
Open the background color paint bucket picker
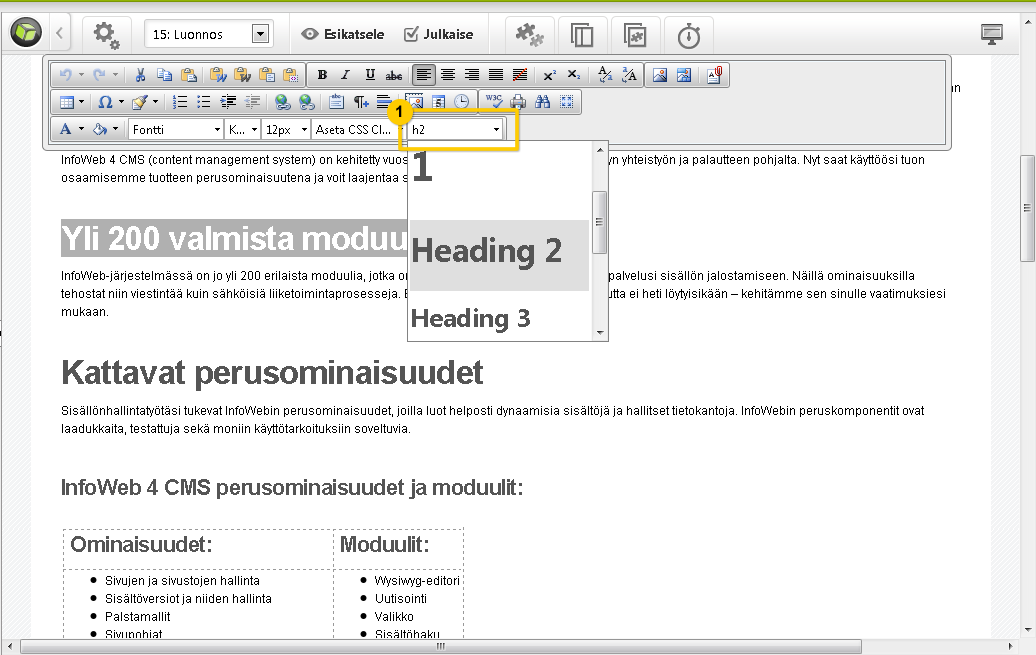point(100,130)
